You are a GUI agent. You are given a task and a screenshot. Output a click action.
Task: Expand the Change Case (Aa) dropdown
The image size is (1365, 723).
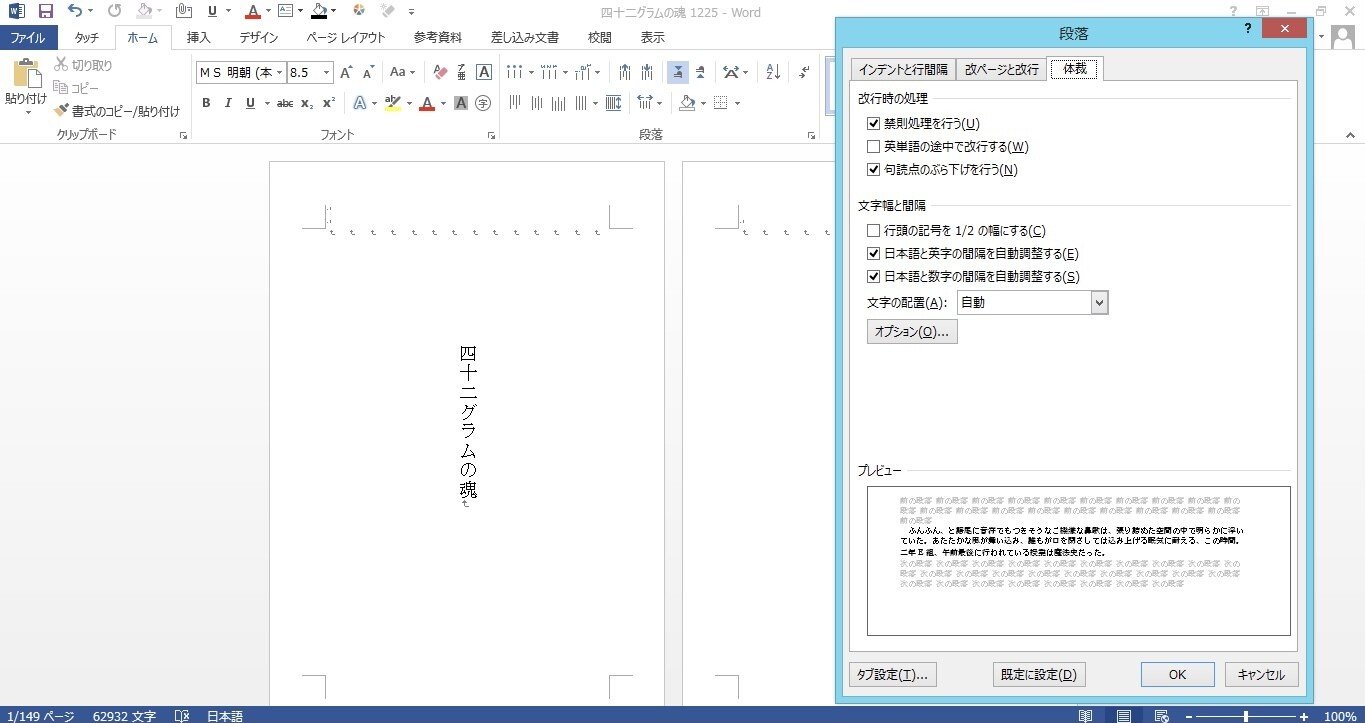click(x=412, y=72)
